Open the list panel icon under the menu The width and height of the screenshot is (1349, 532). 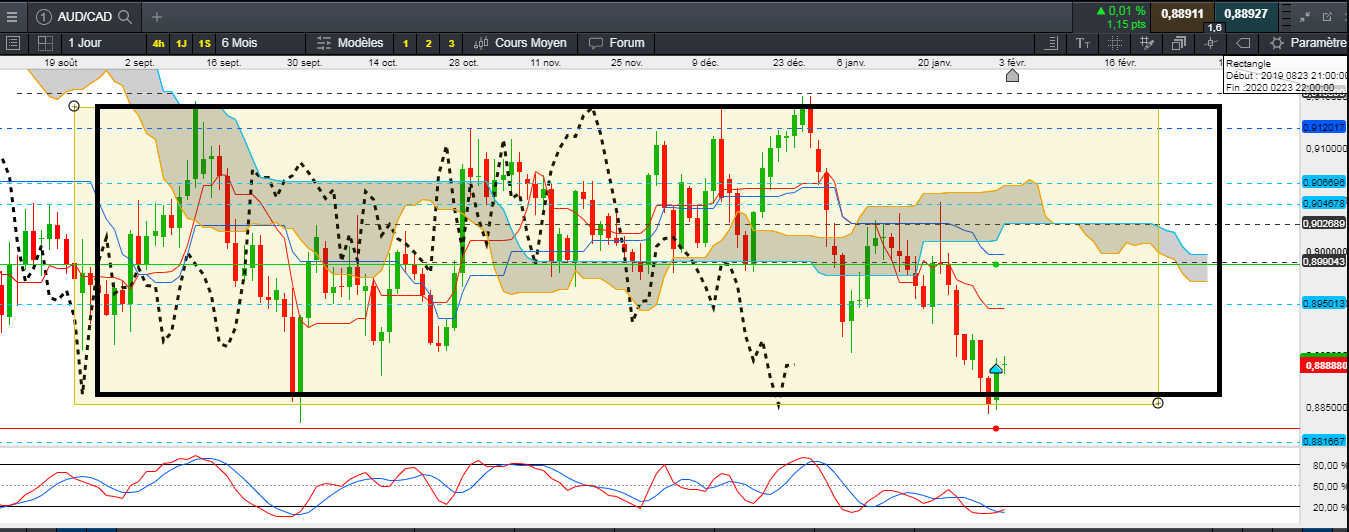(13, 43)
